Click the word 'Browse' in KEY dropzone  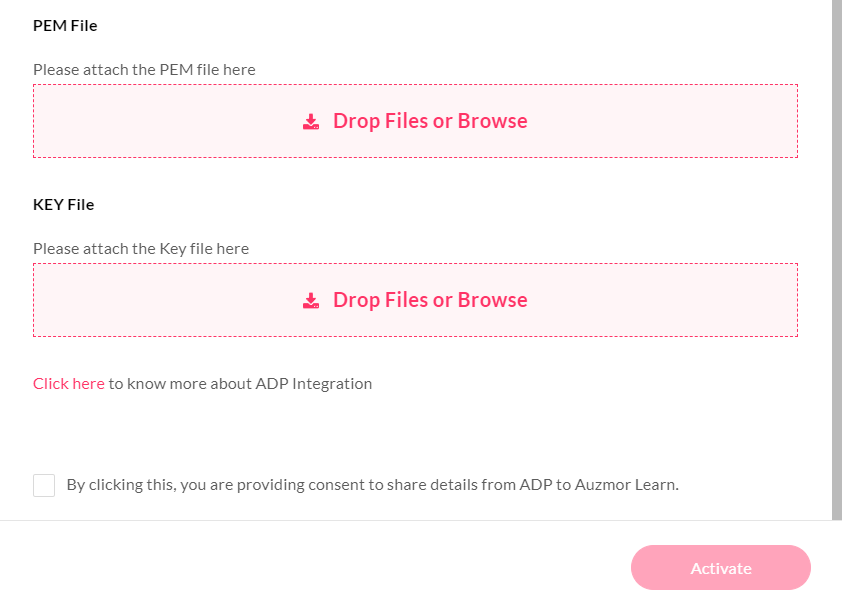tap(492, 300)
